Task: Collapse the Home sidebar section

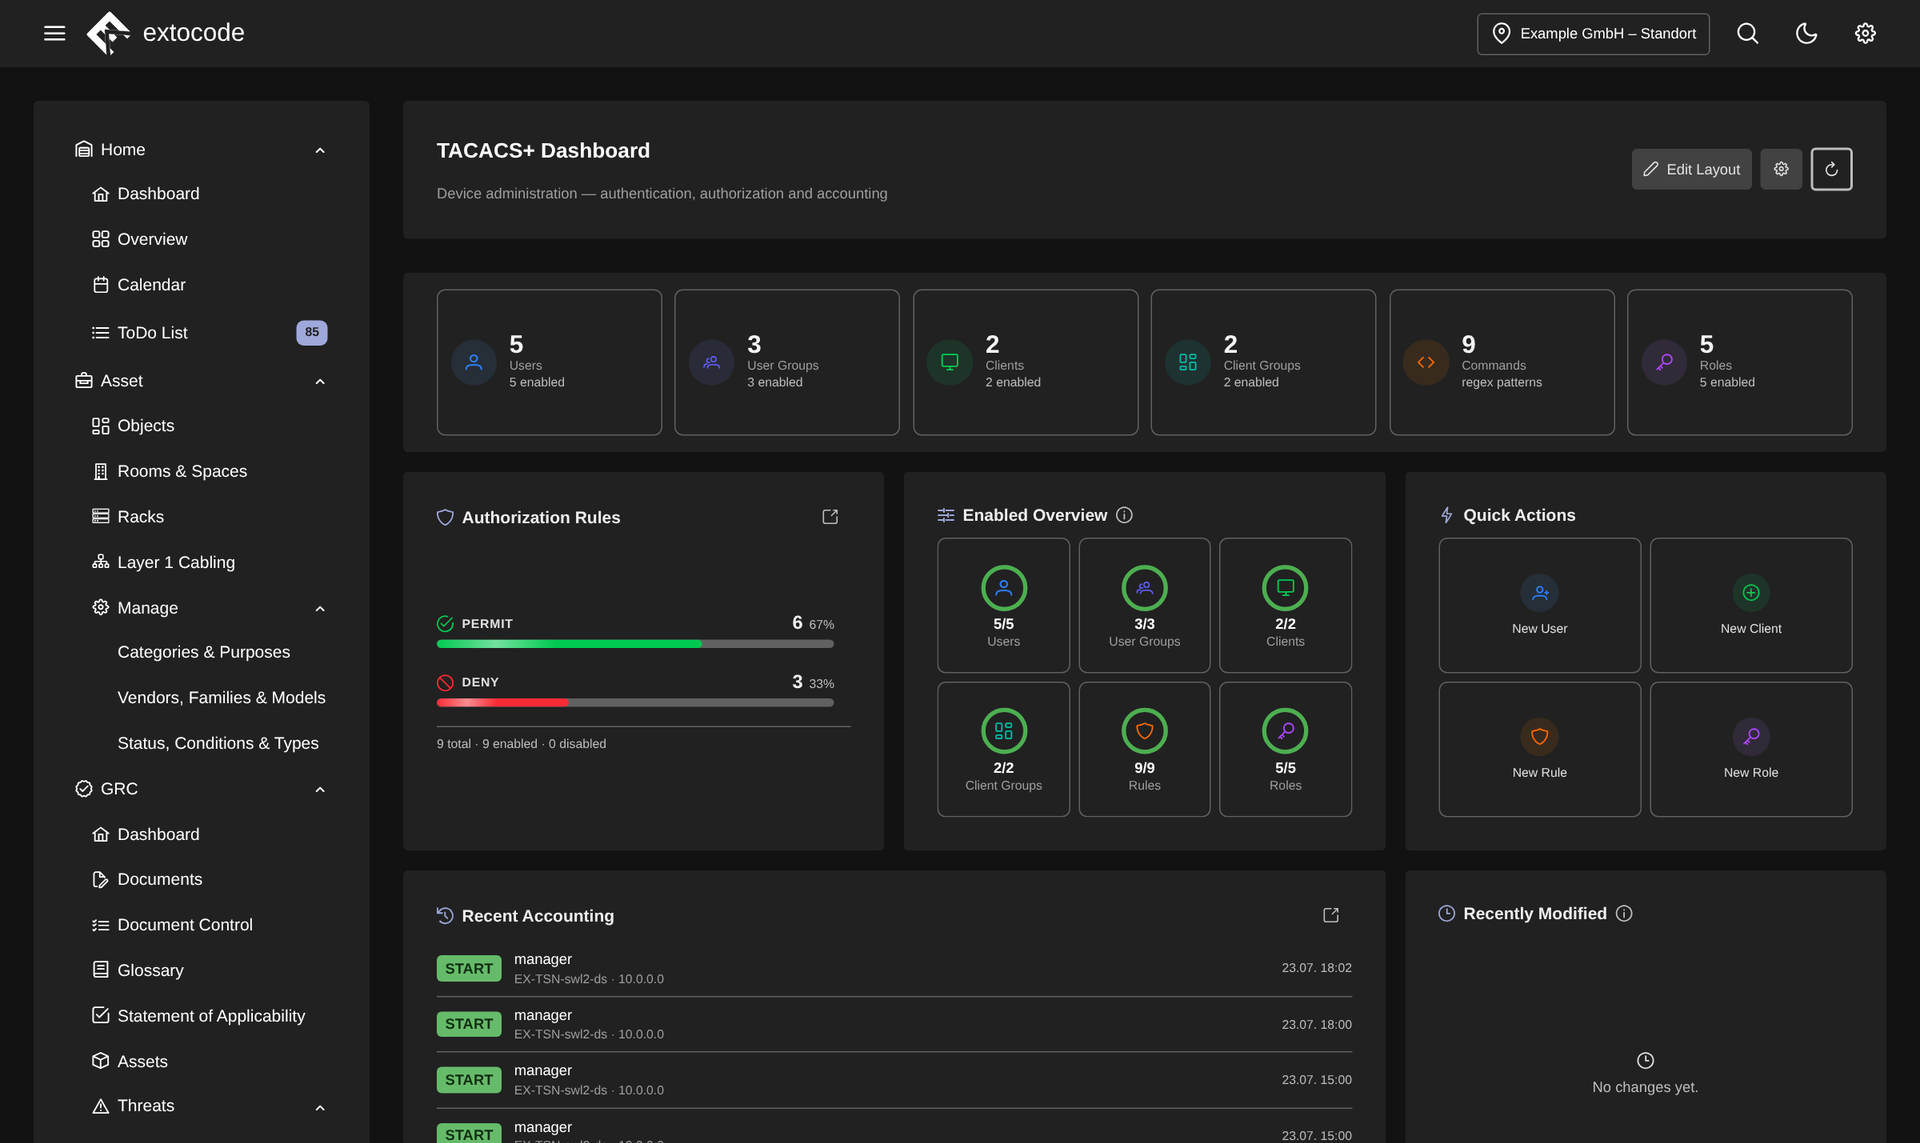Action: (320, 150)
